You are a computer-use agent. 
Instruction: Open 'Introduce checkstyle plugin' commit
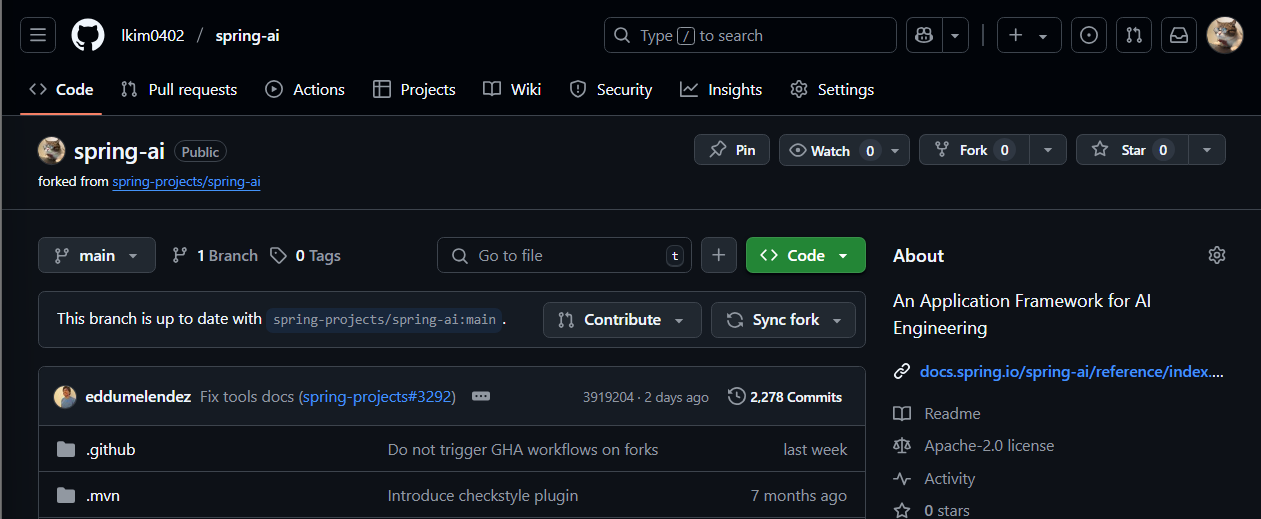tap(483, 495)
